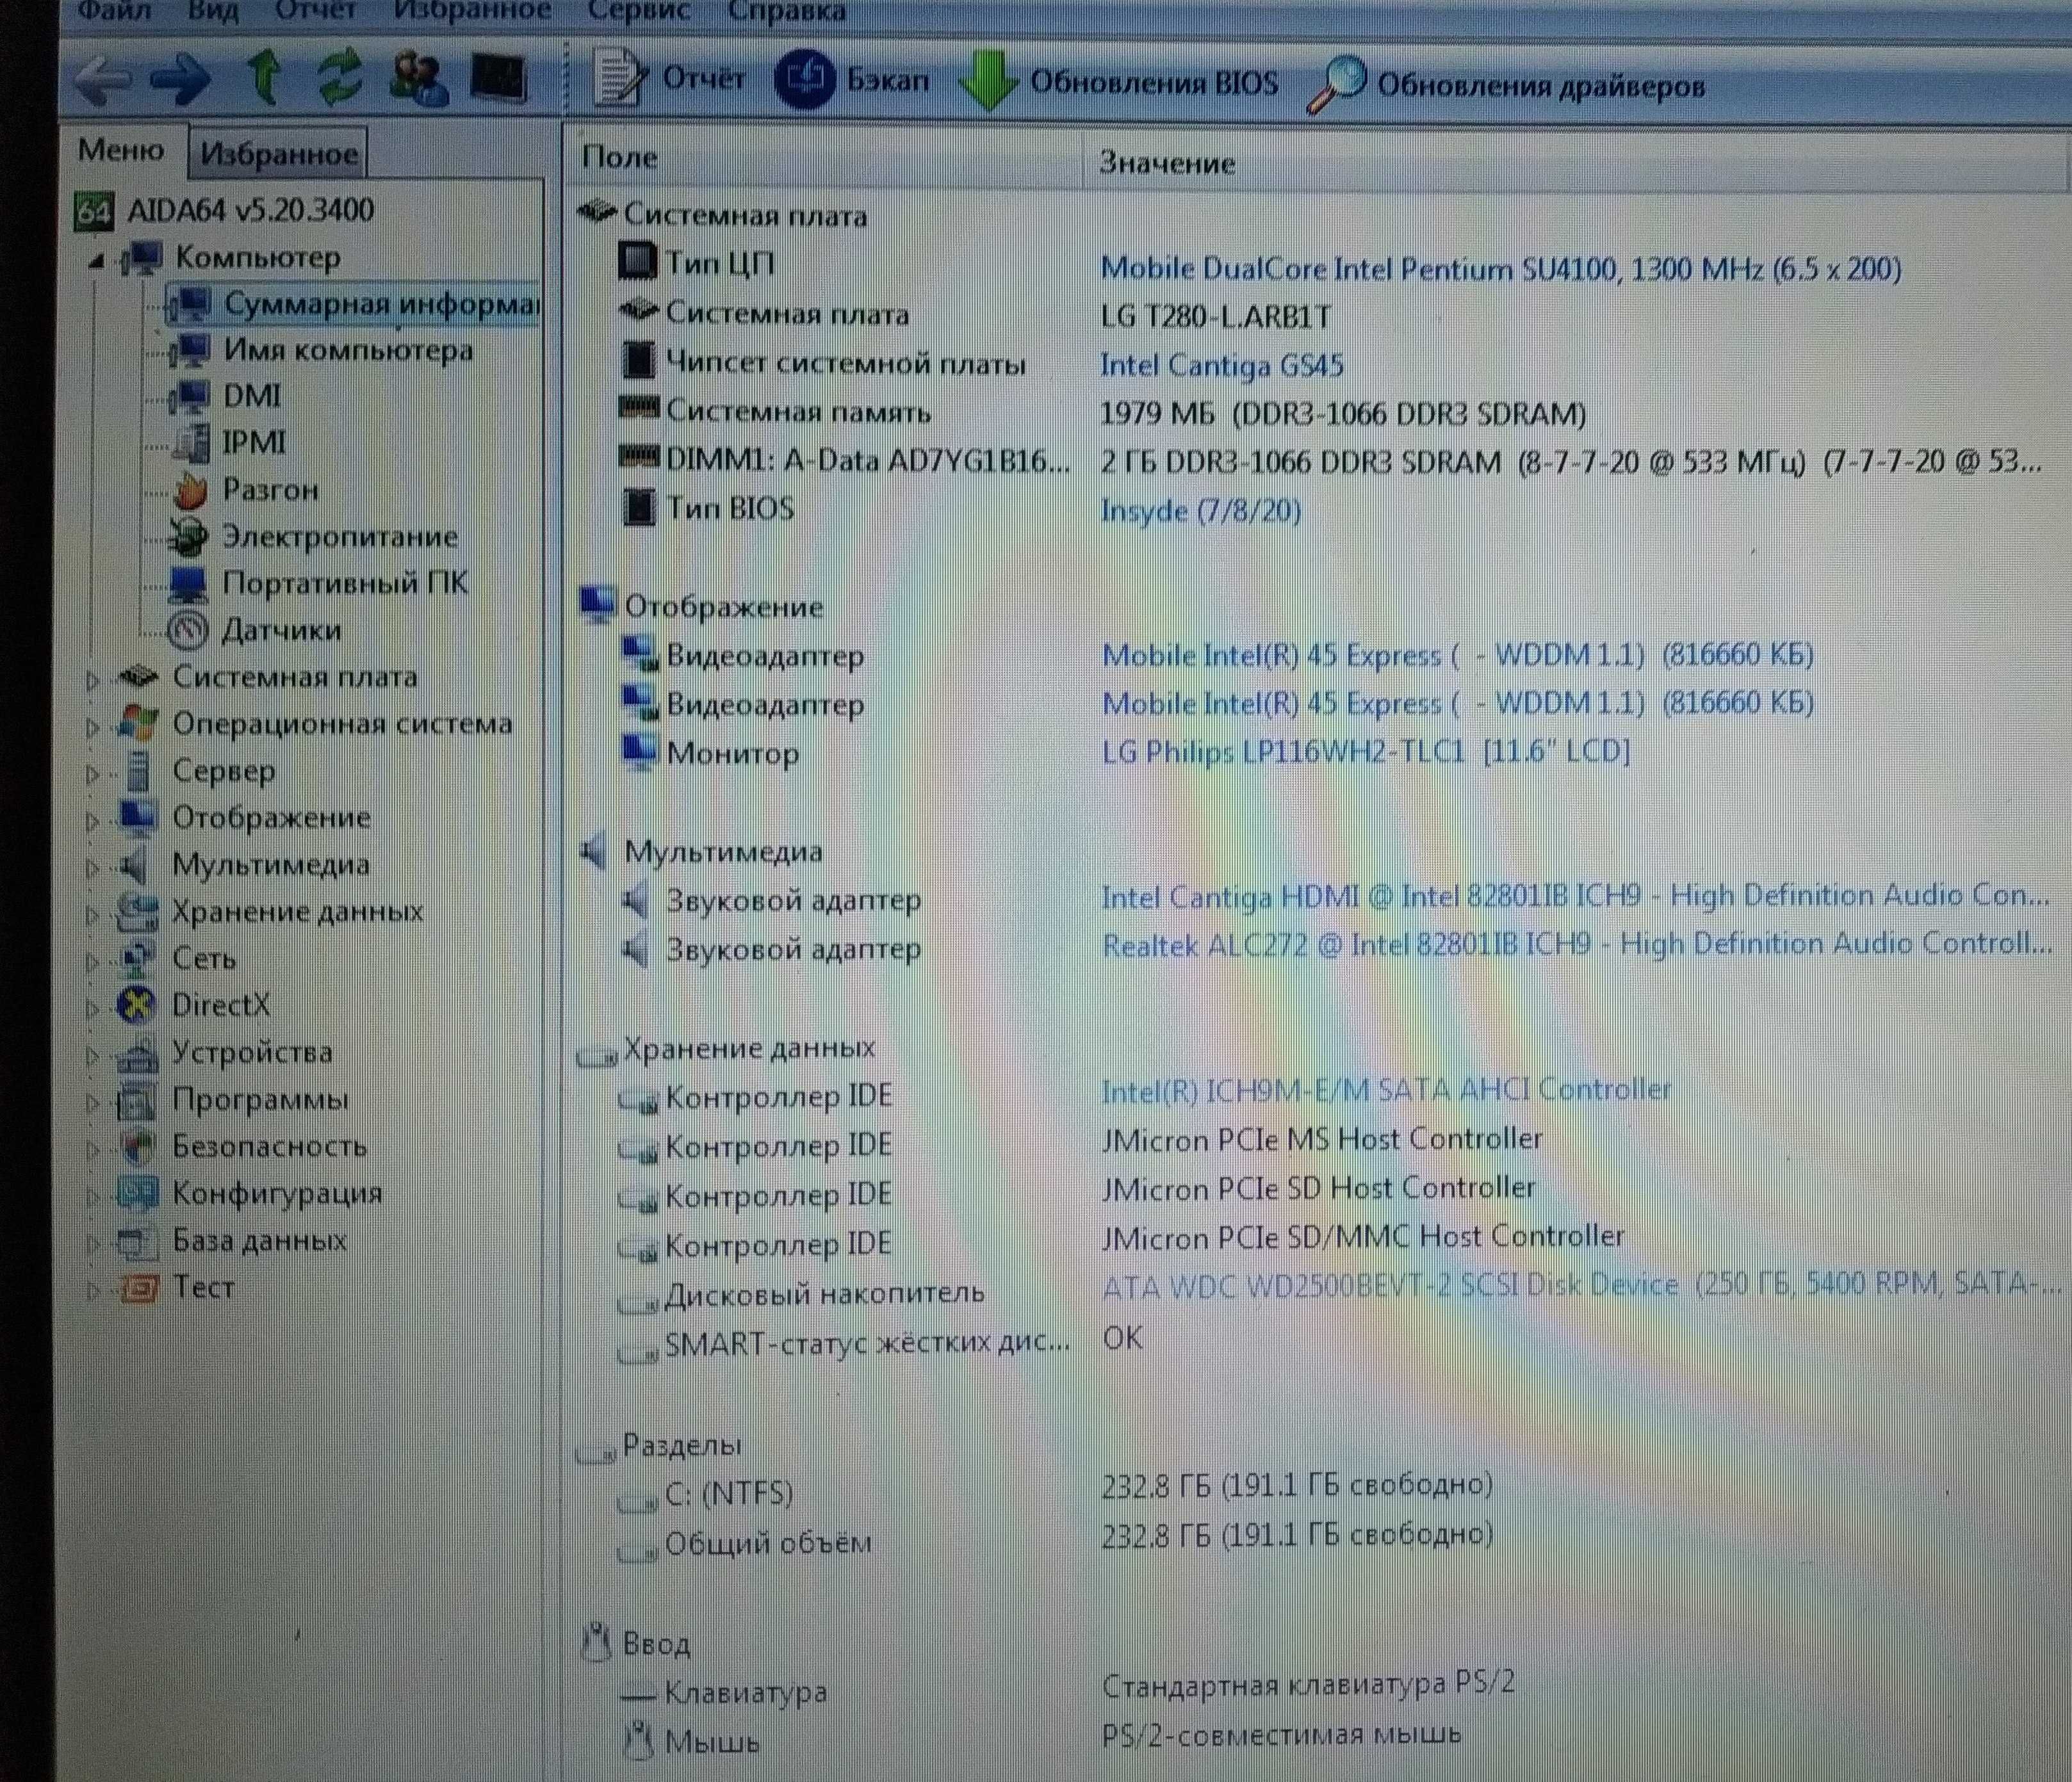Expand DirectX tree node
Viewport: 2072px width, 1782px height.
93,1008
